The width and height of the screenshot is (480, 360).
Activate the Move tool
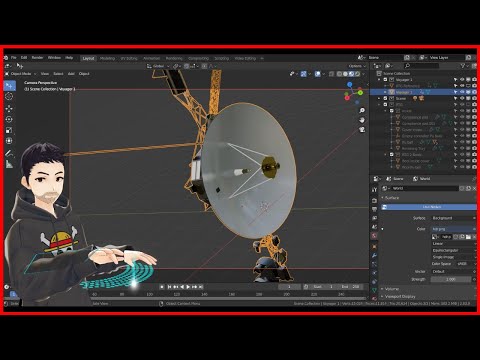(x=9, y=108)
